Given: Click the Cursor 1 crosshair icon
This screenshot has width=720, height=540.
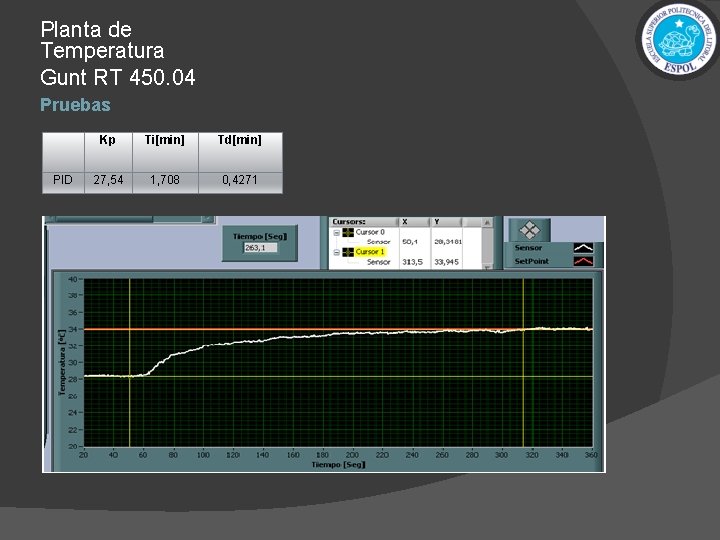Looking at the screenshot, I should [x=348, y=252].
